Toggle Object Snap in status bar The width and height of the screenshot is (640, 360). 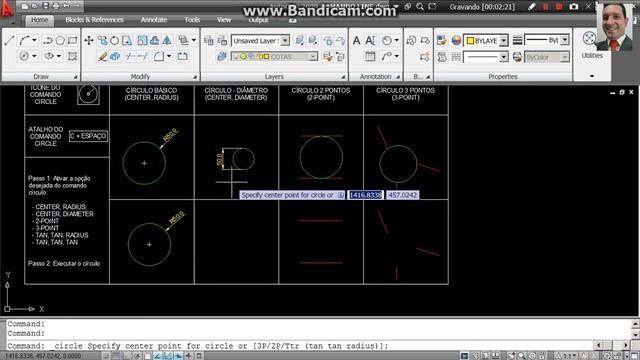click(x=147, y=356)
